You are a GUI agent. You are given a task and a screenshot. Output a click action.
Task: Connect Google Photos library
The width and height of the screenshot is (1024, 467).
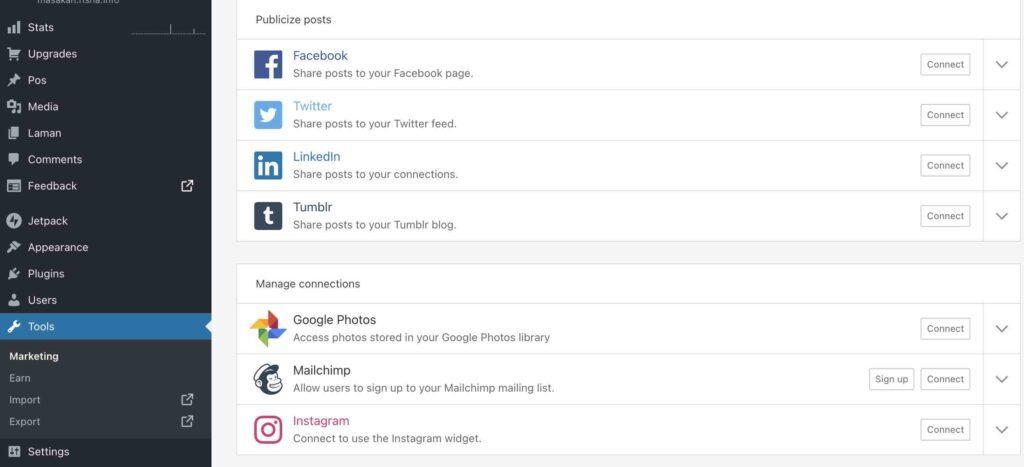[x=945, y=329]
